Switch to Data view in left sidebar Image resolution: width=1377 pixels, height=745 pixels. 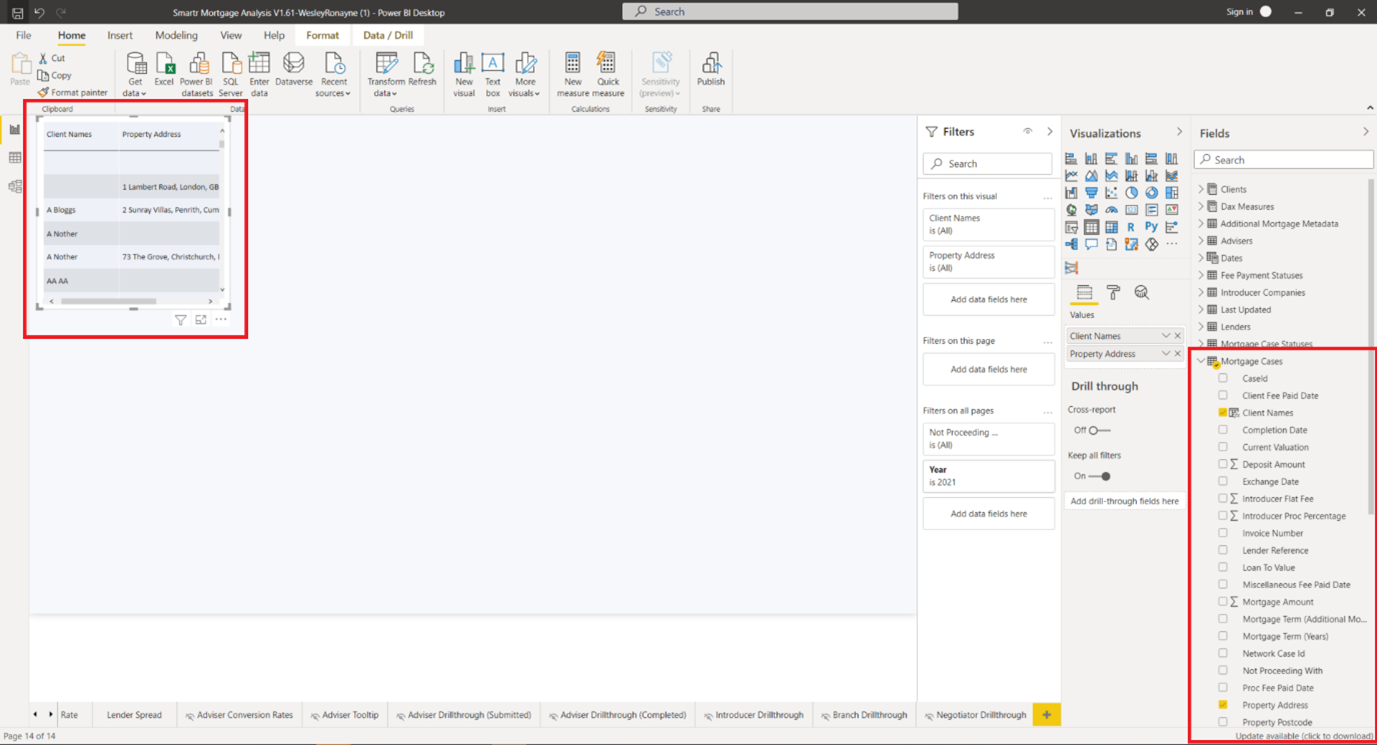pos(15,158)
